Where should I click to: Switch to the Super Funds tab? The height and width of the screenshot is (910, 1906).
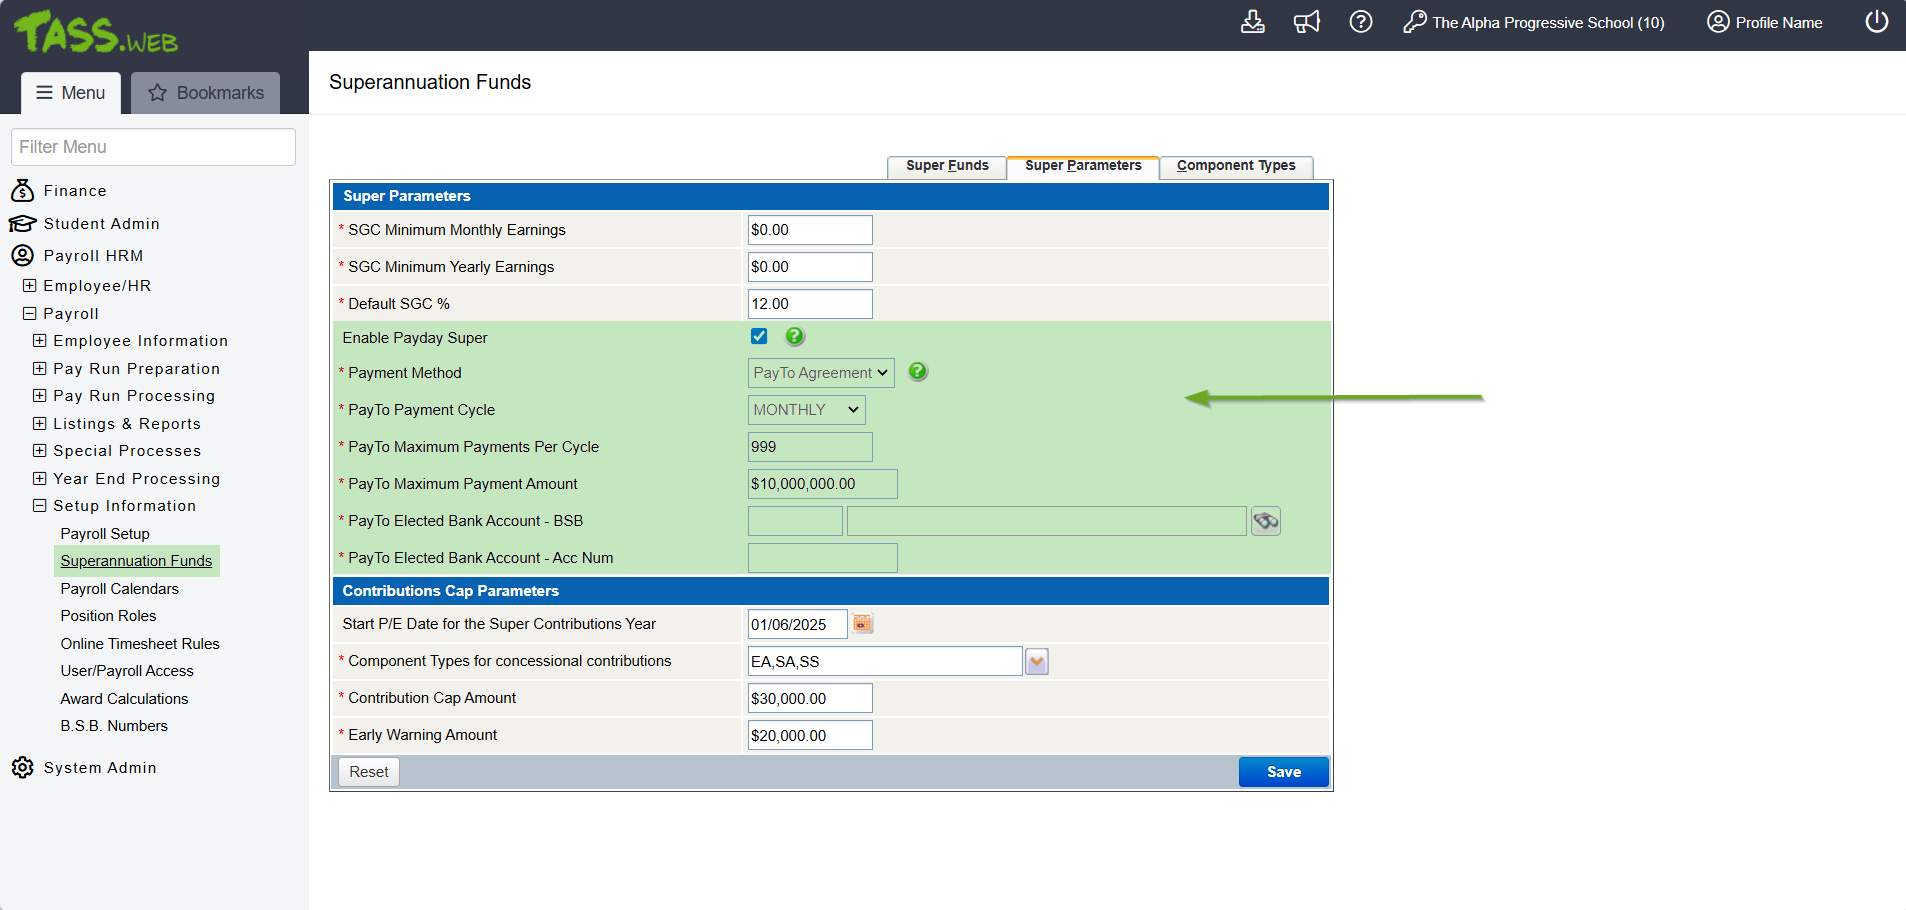pos(947,166)
